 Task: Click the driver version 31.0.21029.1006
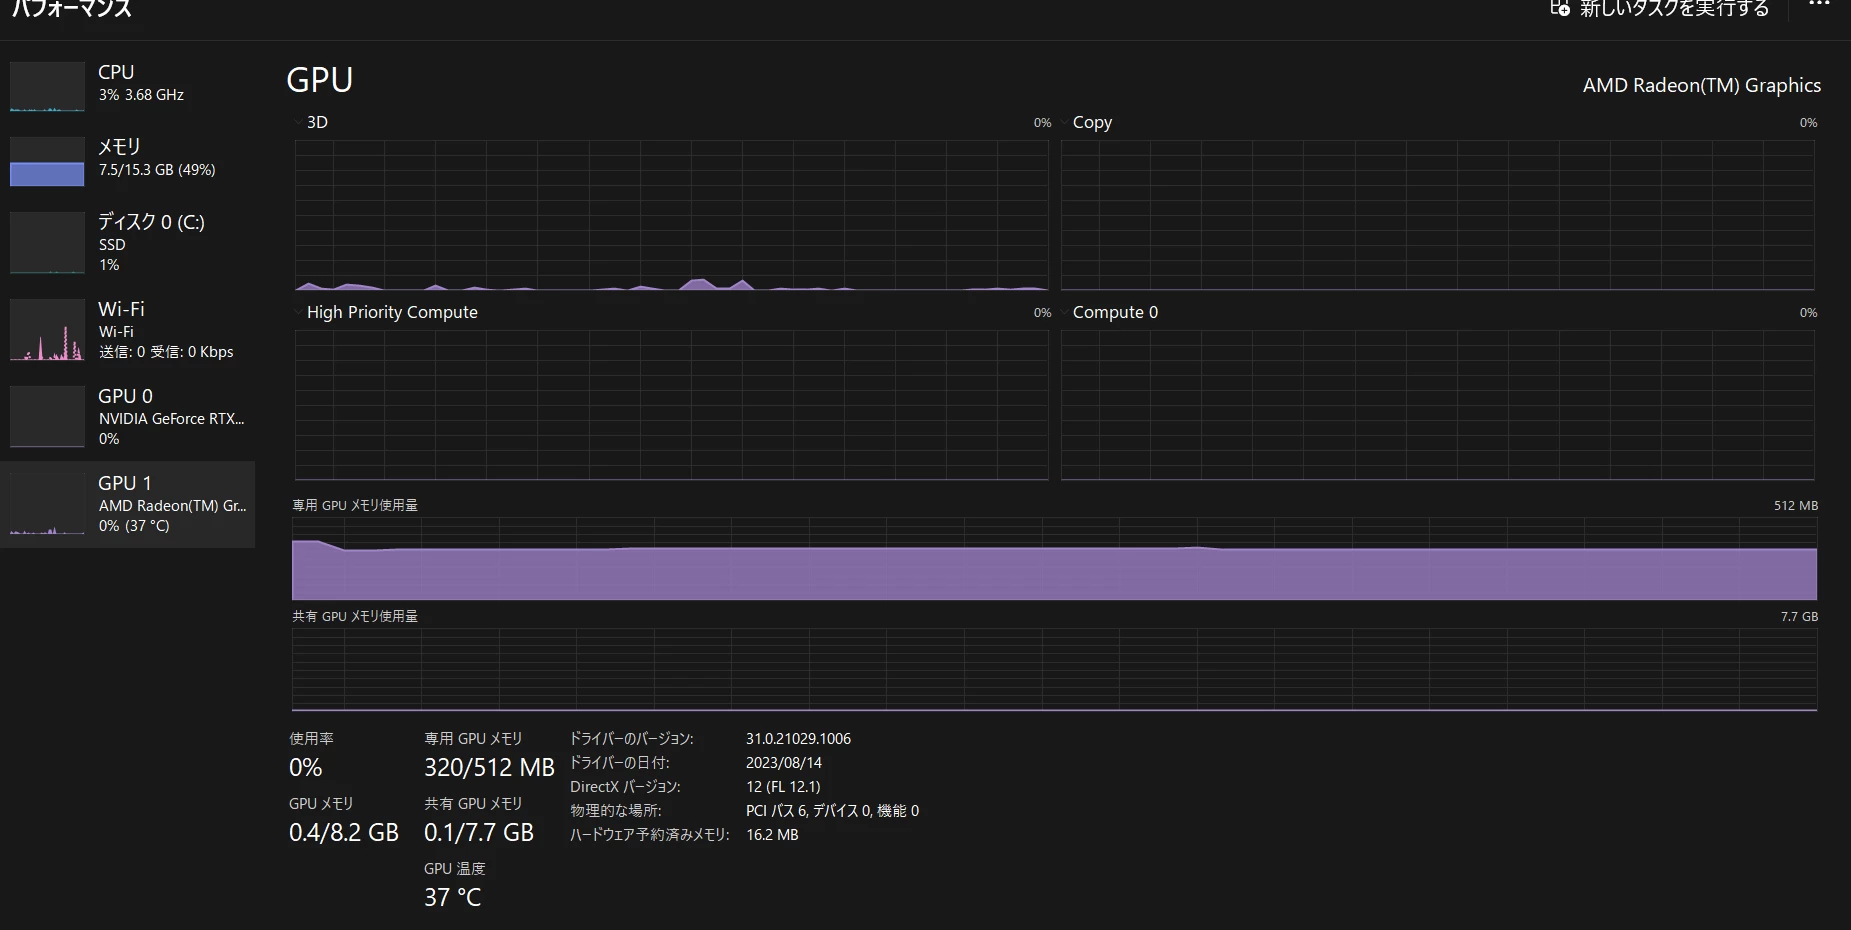tap(798, 739)
